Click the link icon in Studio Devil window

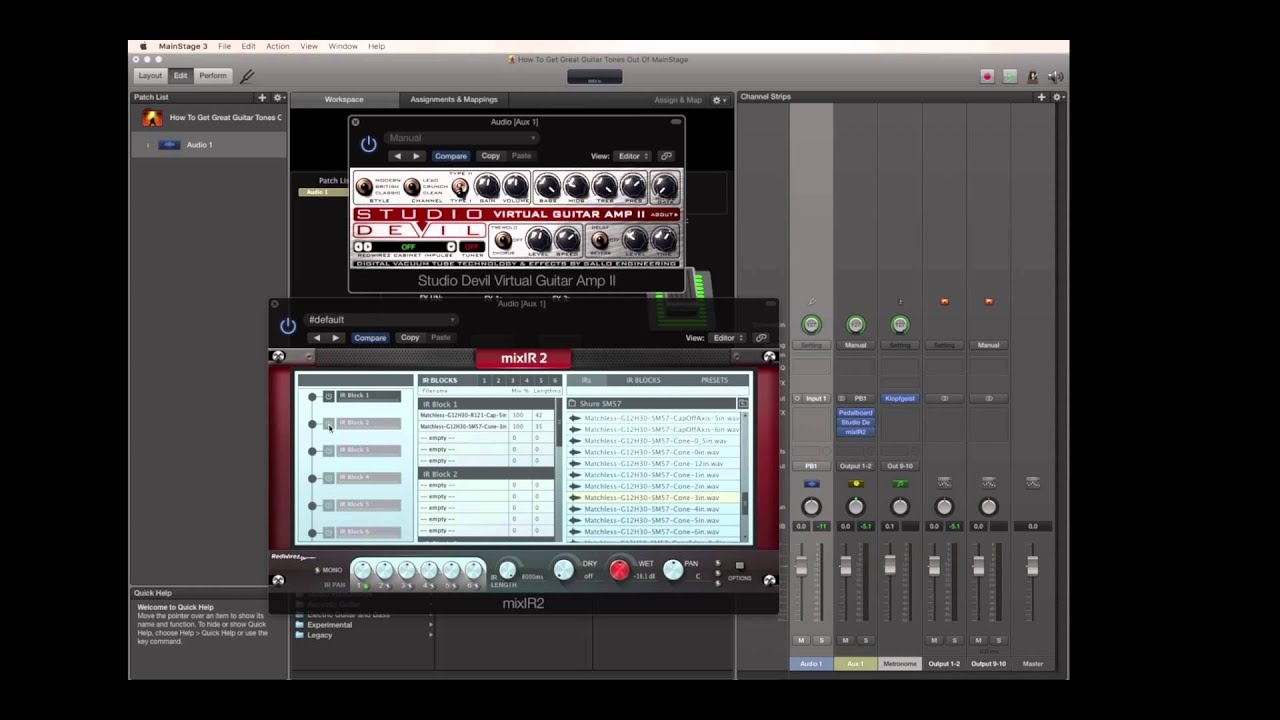tap(666, 156)
